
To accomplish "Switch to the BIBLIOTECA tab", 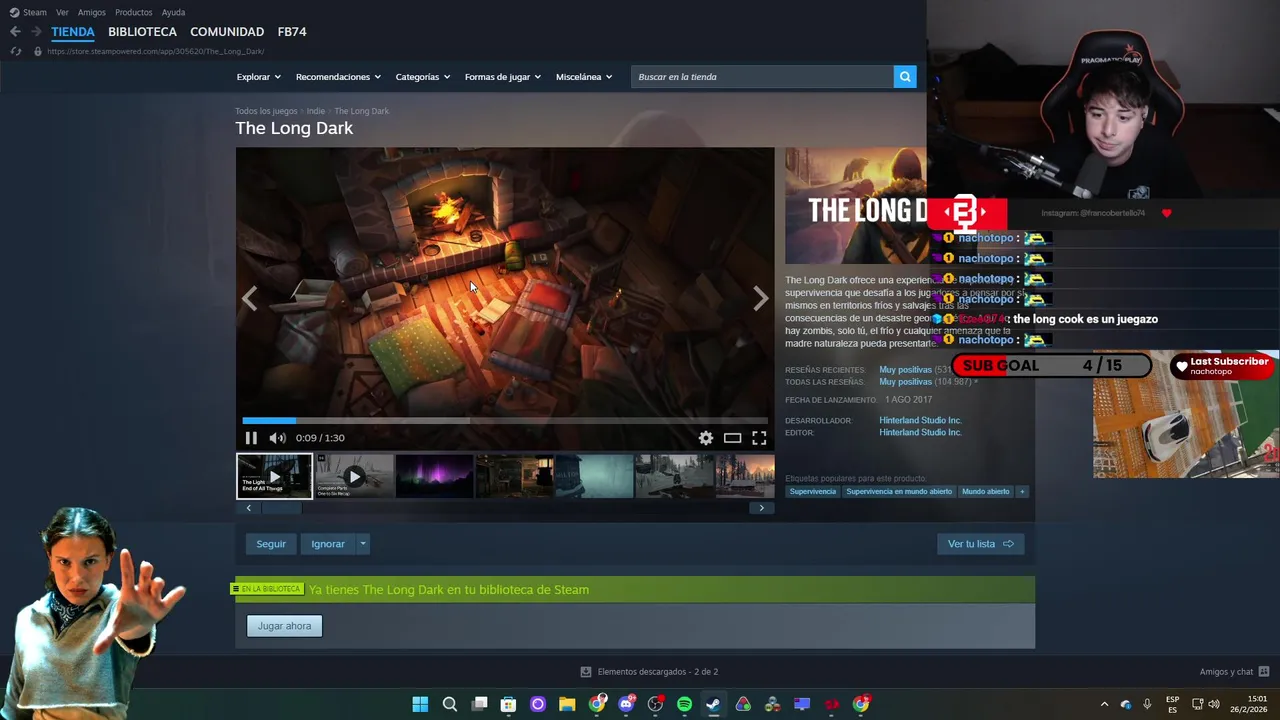I will click(142, 32).
